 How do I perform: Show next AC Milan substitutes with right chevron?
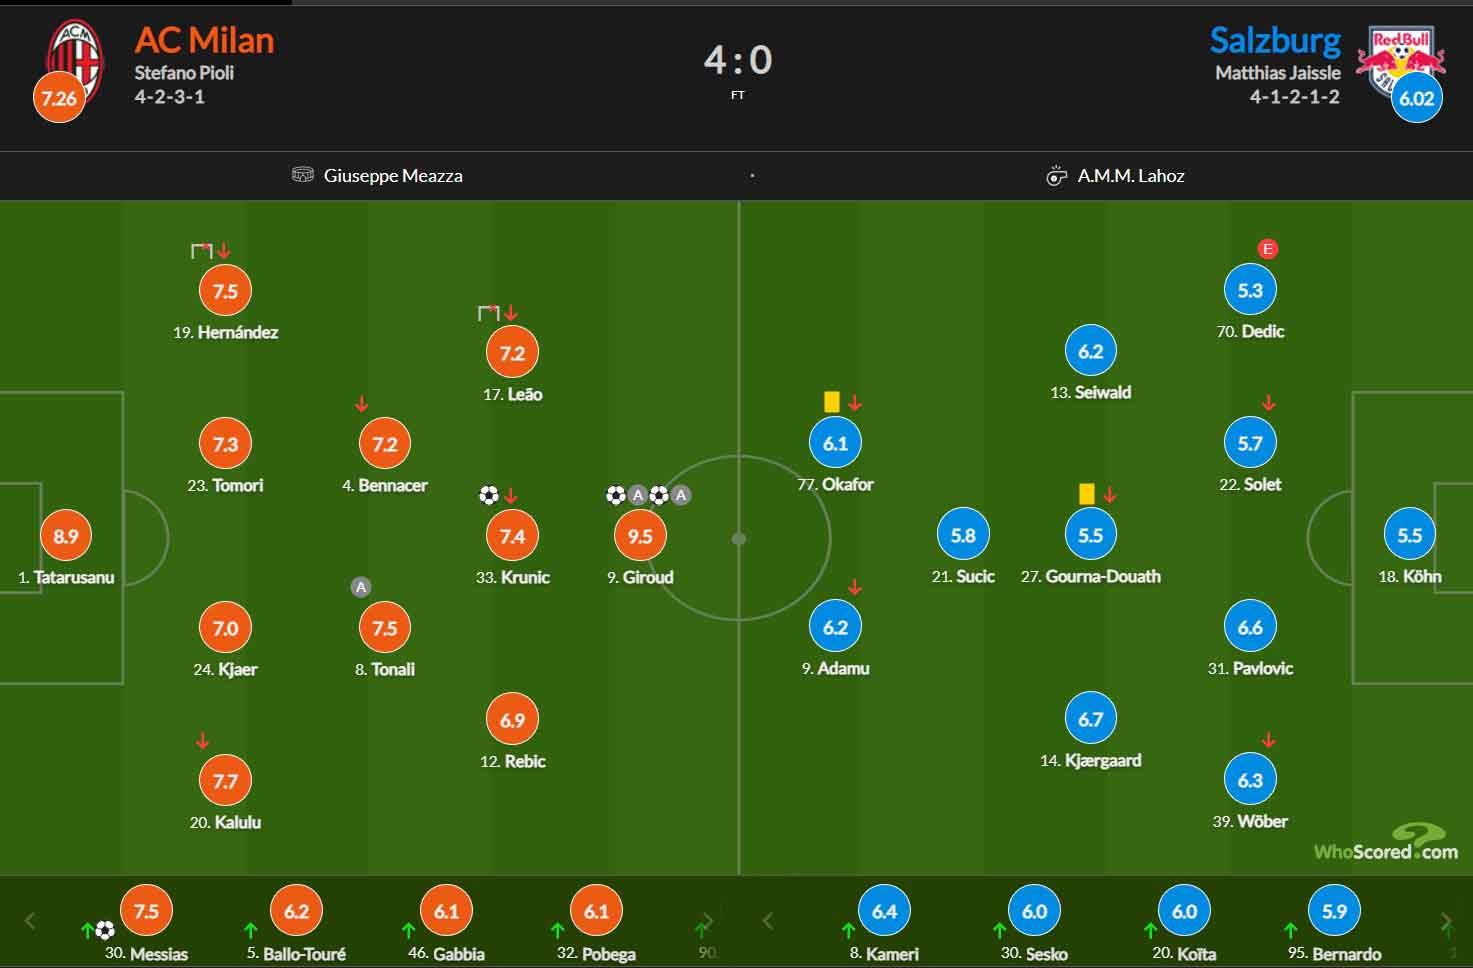(708, 921)
